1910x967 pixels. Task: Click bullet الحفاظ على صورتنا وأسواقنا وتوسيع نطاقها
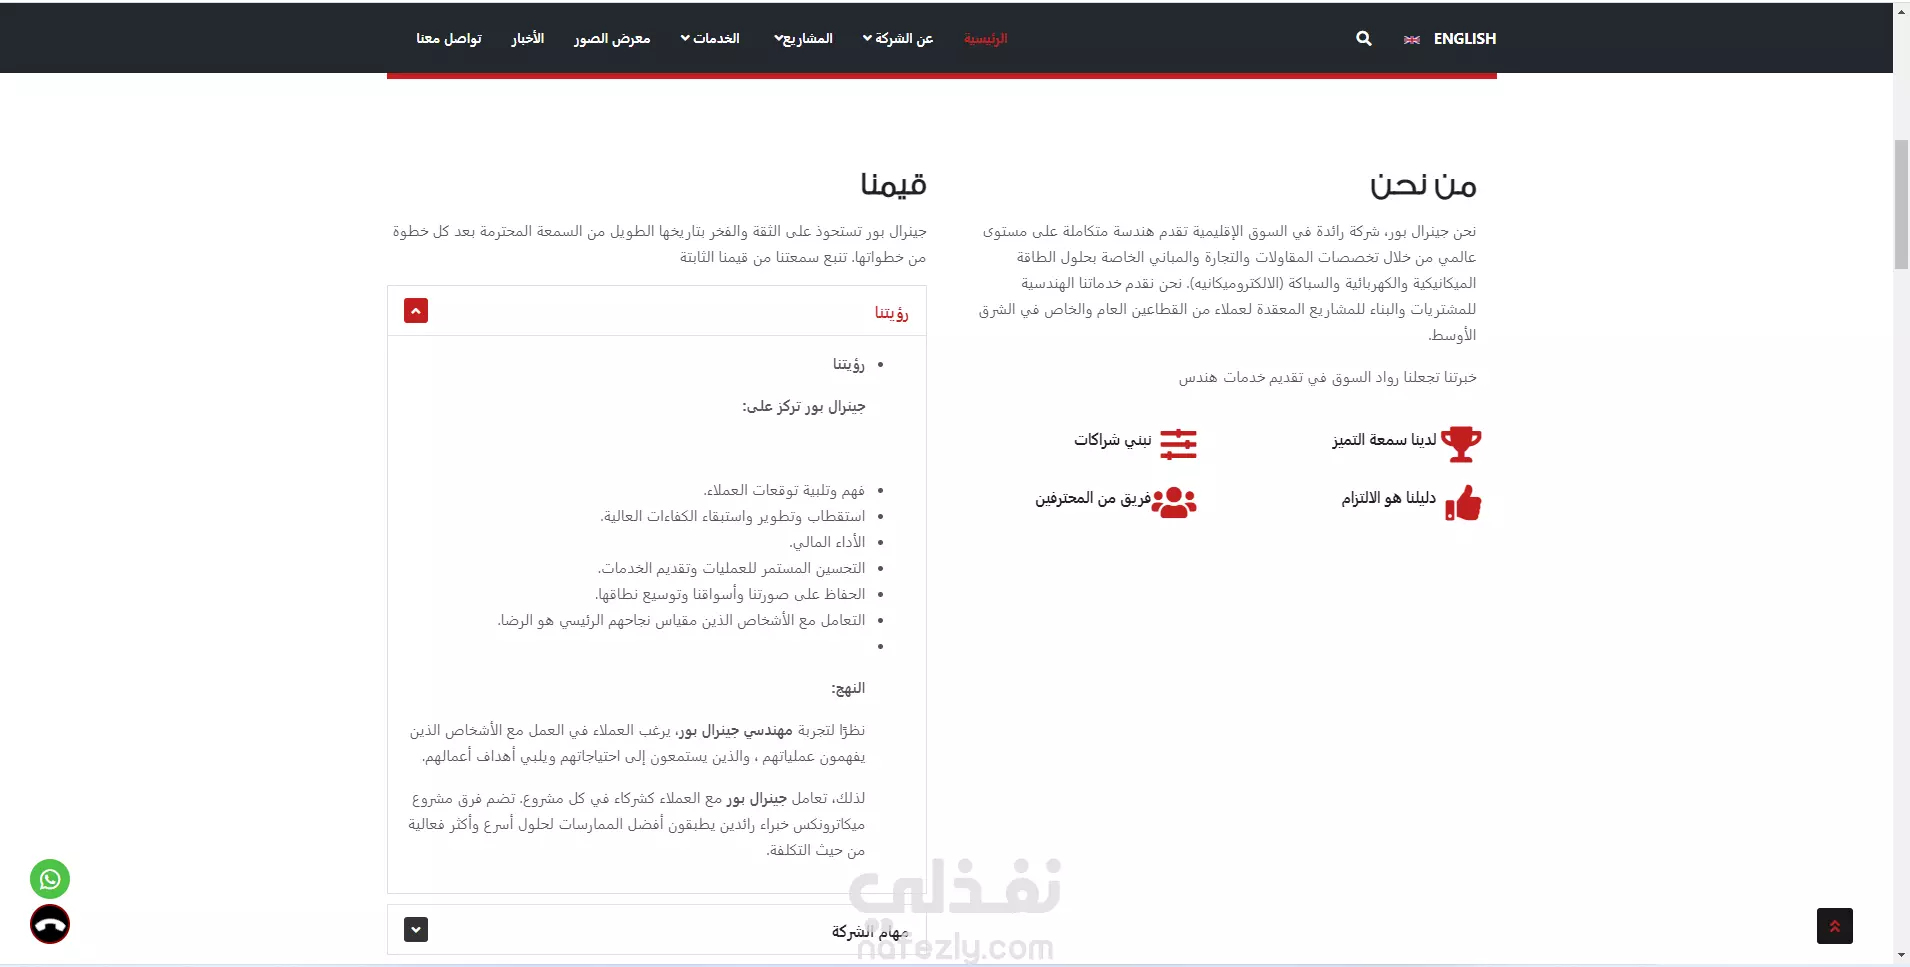click(x=730, y=594)
